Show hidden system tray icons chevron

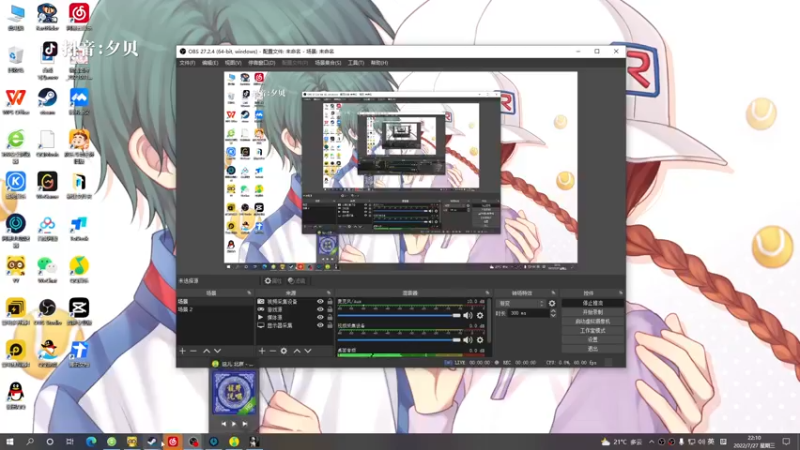pos(652,442)
